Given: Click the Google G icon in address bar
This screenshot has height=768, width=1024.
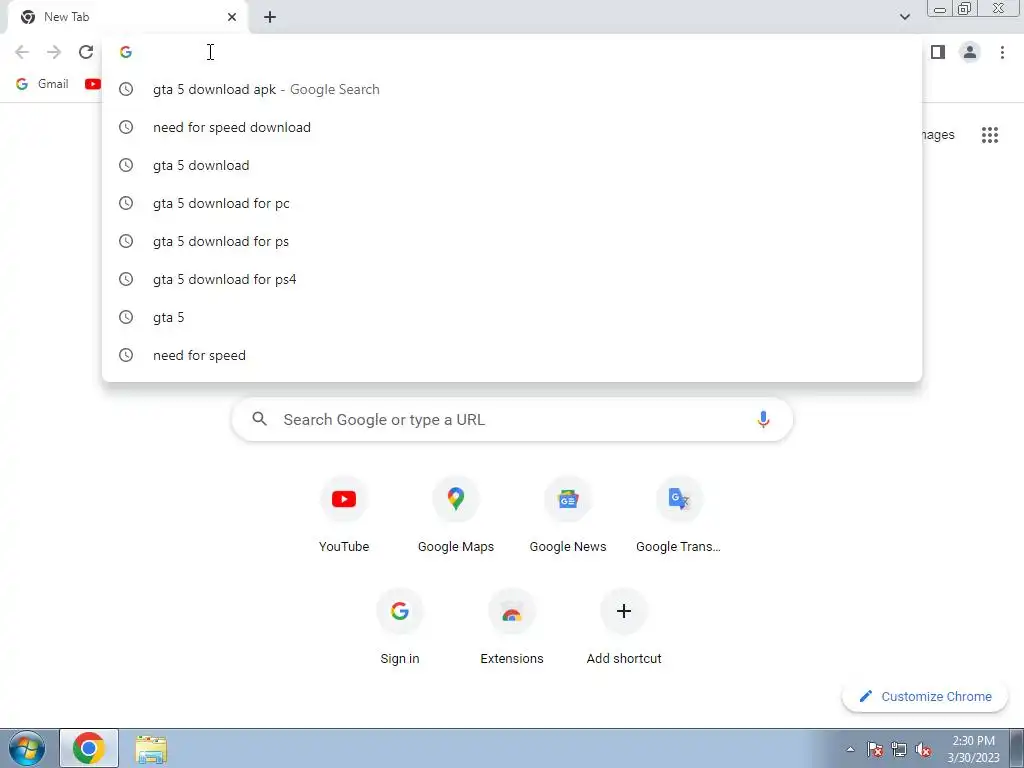Looking at the screenshot, I should tap(126, 52).
